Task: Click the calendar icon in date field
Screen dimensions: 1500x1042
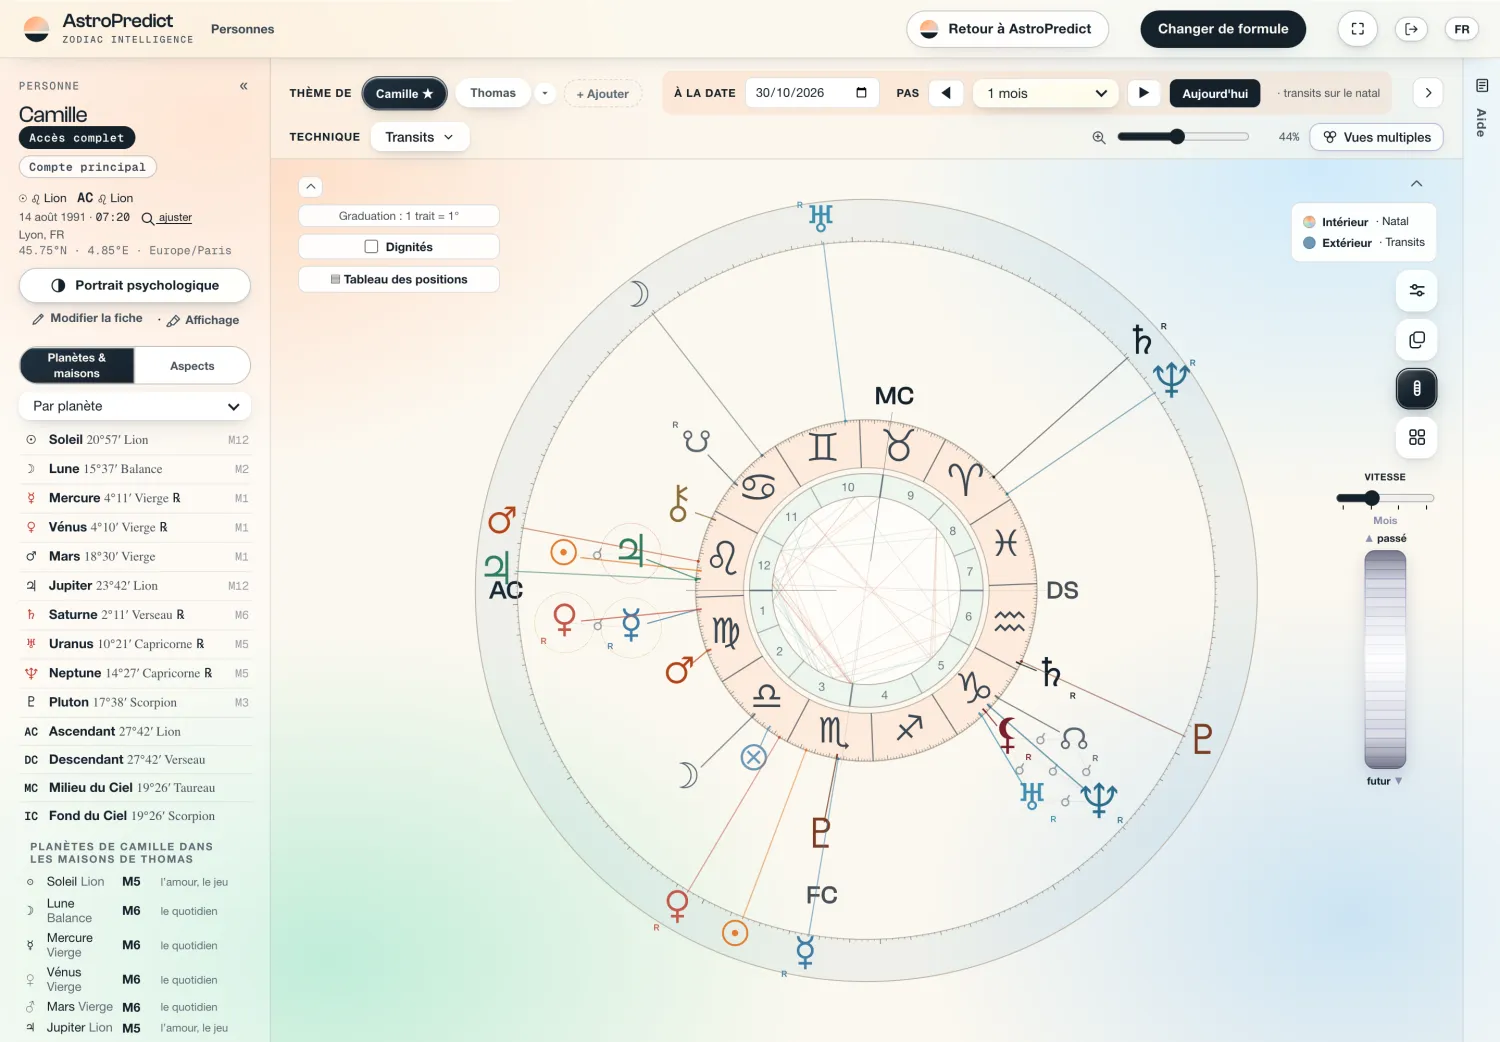Action: (x=861, y=93)
